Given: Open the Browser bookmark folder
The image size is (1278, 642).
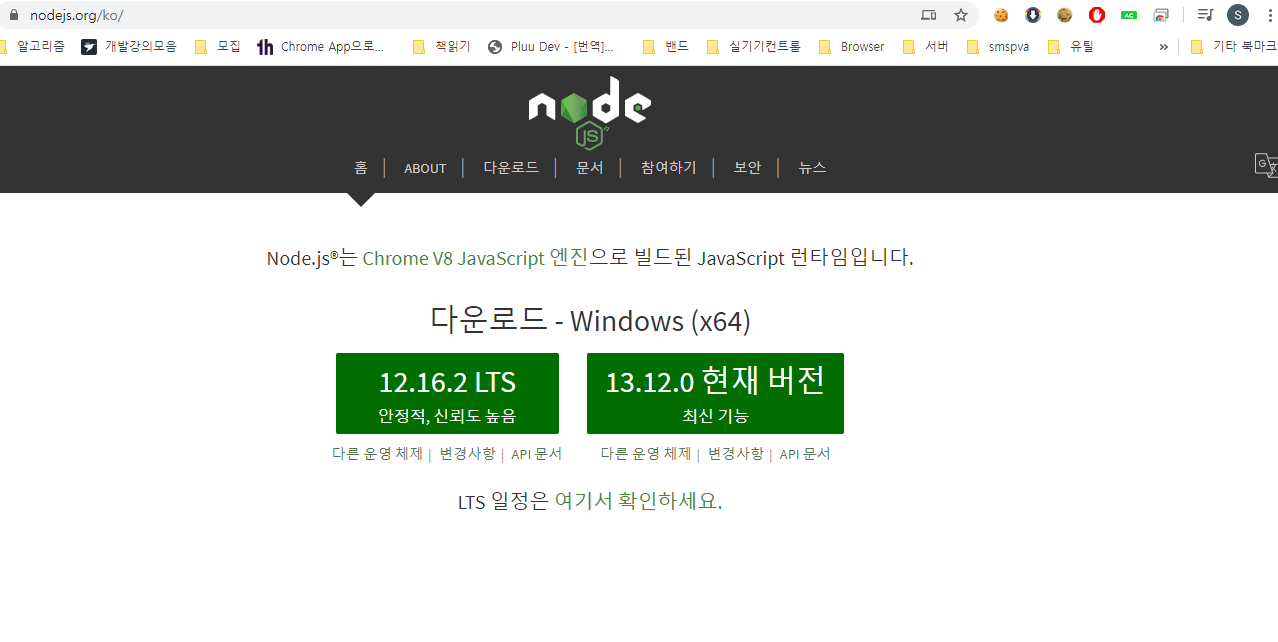Looking at the screenshot, I should [x=852, y=46].
